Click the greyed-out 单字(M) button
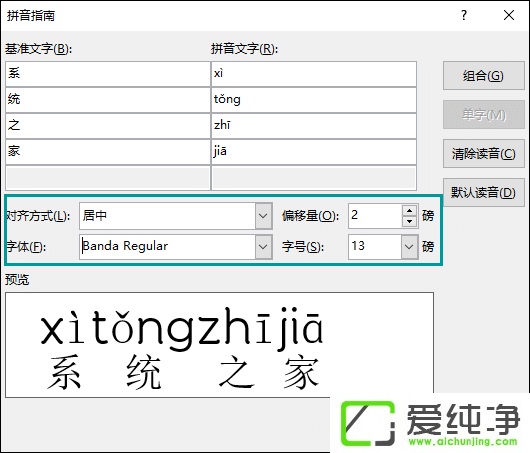This screenshot has width=530, height=453. tap(483, 115)
